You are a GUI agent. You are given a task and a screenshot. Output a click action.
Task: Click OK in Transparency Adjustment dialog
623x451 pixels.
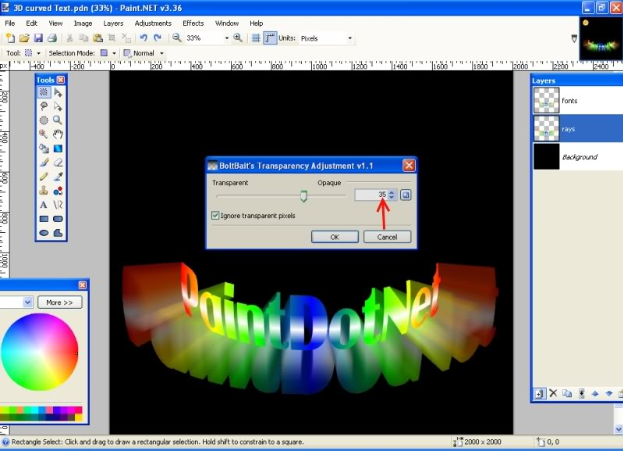point(335,237)
